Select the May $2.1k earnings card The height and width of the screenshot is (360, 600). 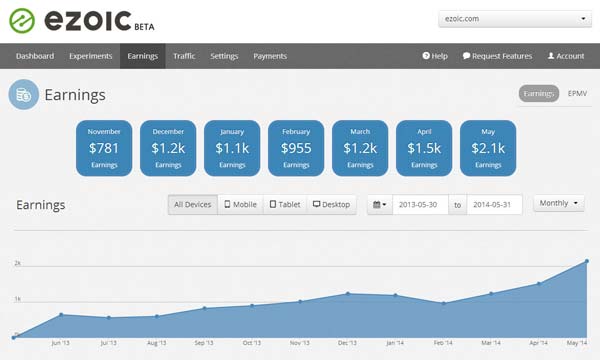click(488, 148)
